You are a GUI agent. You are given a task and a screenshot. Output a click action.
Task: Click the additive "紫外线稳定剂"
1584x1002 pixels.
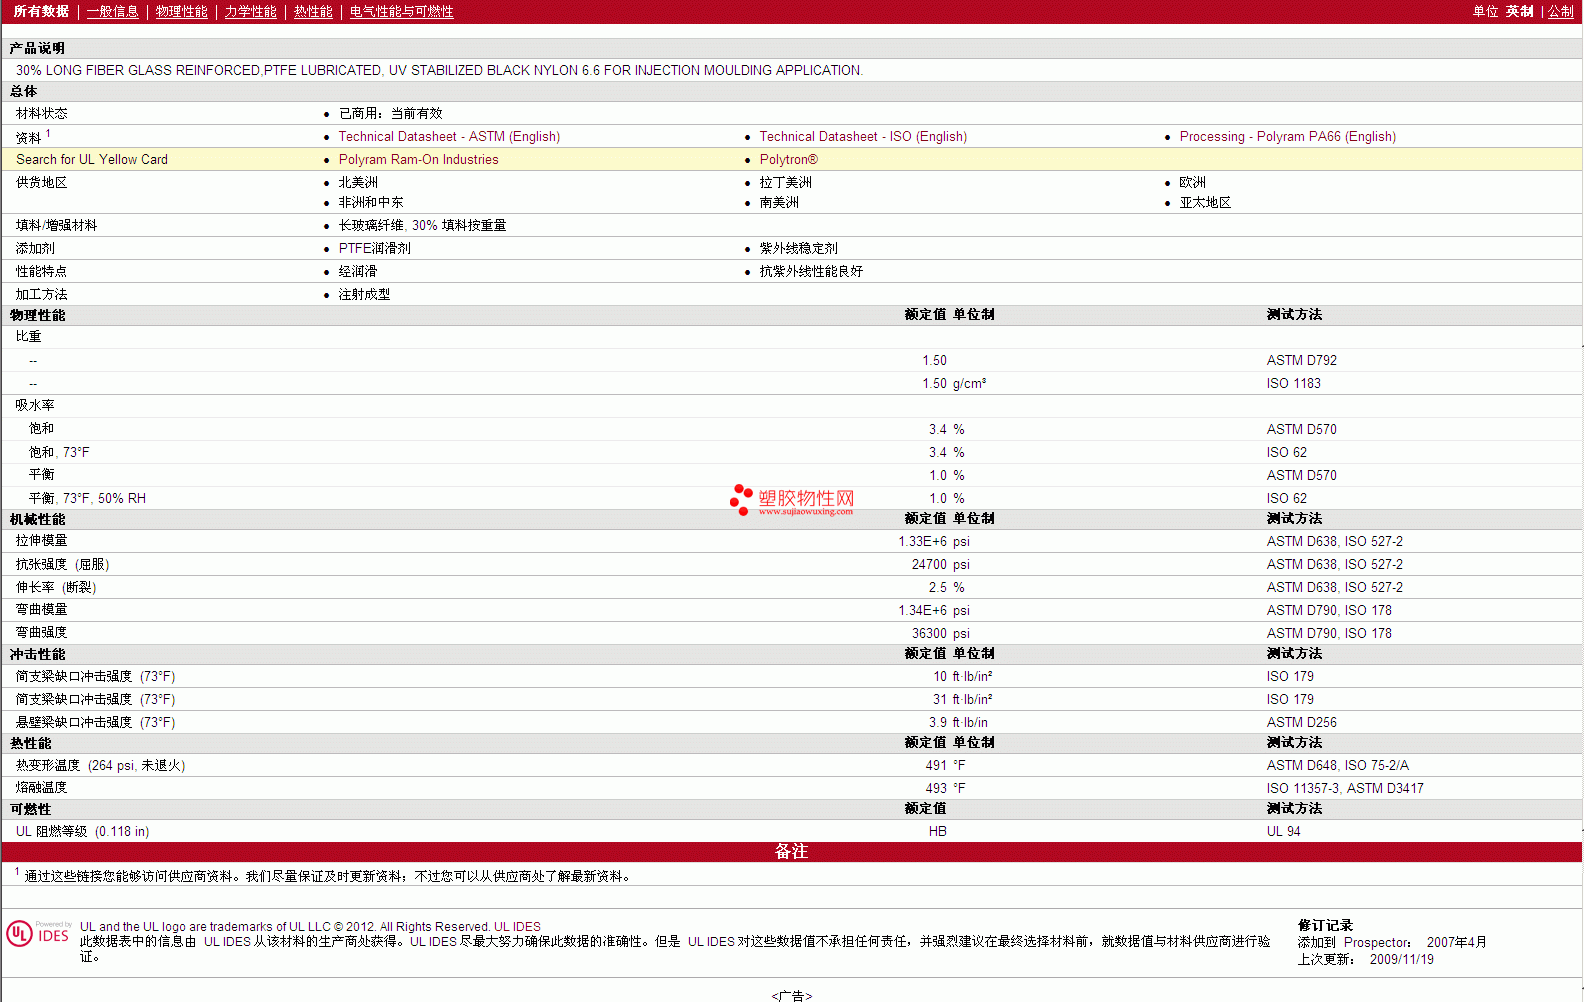(x=799, y=249)
